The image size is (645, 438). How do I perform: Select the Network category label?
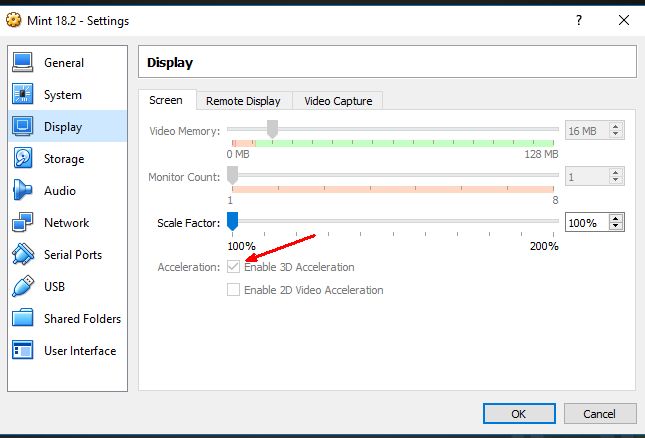point(67,222)
